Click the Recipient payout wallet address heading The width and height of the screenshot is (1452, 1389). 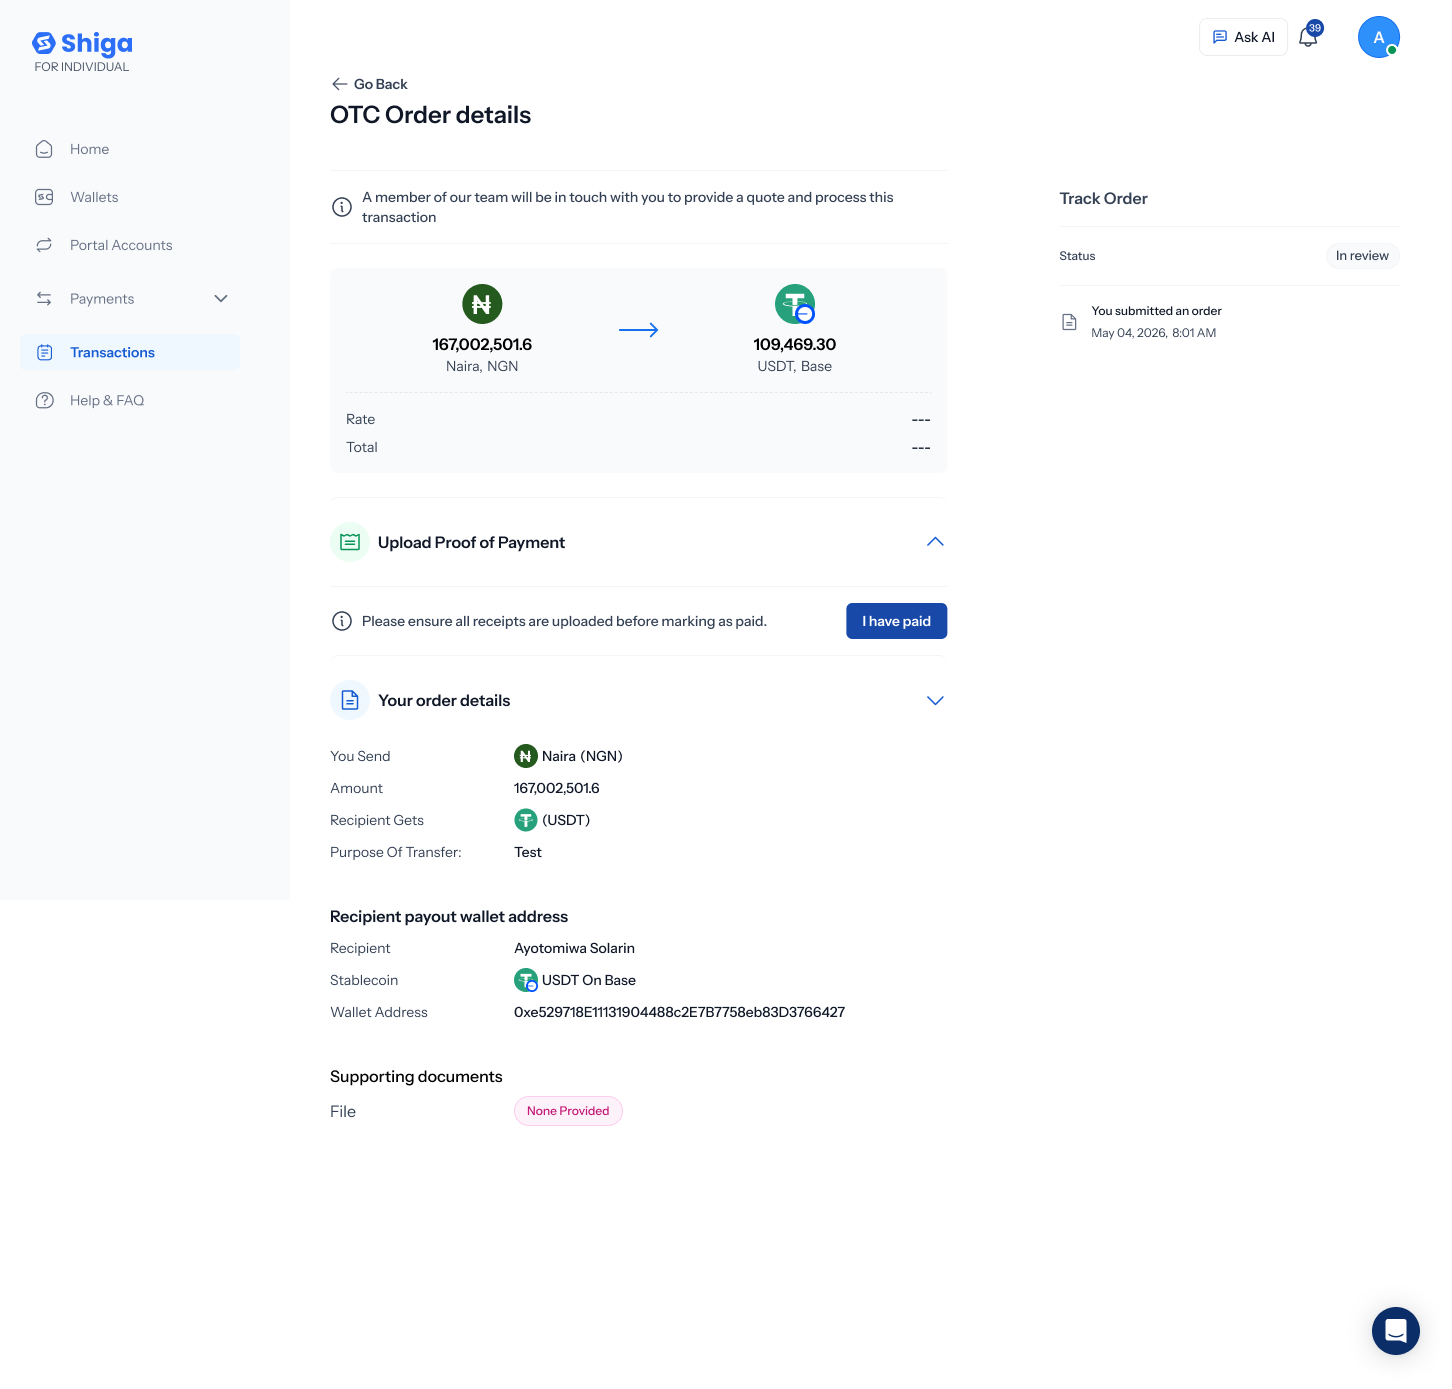pos(449,916)
